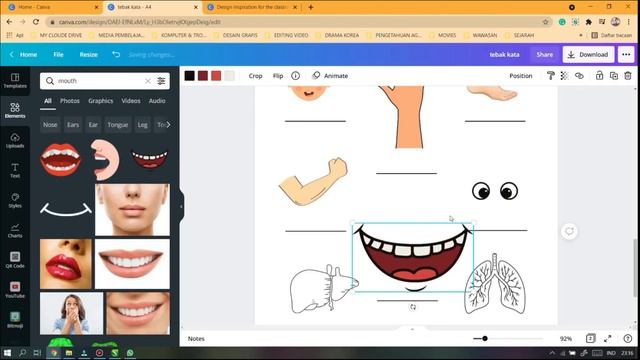This screenshot has height=360, width=640.
Task: Open the Bitmoji sidebar app
Action: pos(15,320)
